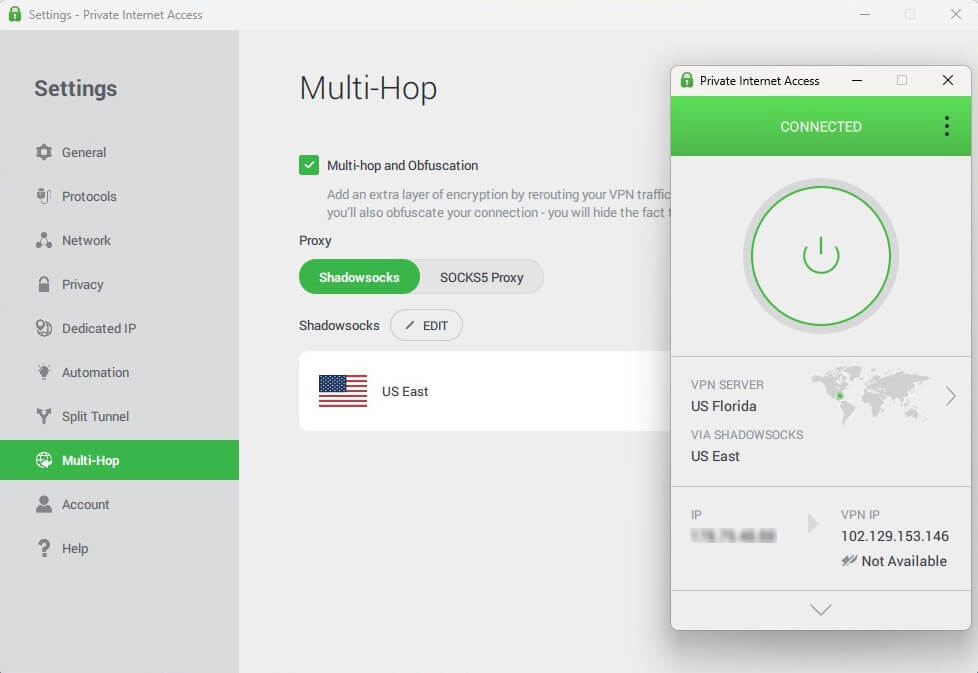Select the Shadowsocks proxy option

coord(359,277)
